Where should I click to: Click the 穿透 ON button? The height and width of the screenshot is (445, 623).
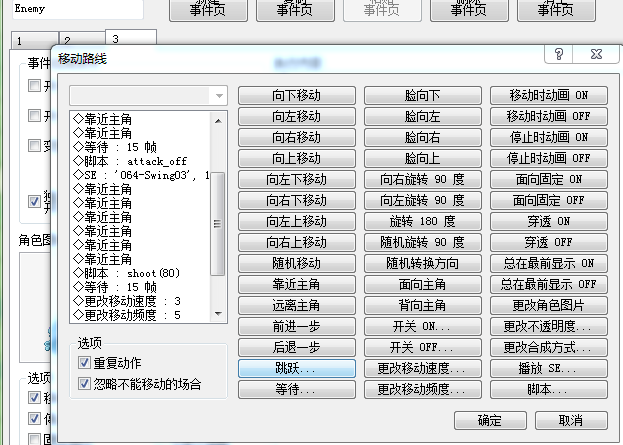(x=549, y=222)
